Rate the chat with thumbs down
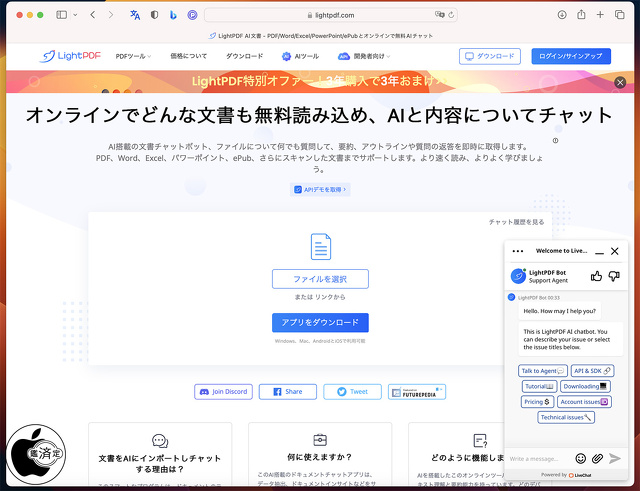 (614, 276)
